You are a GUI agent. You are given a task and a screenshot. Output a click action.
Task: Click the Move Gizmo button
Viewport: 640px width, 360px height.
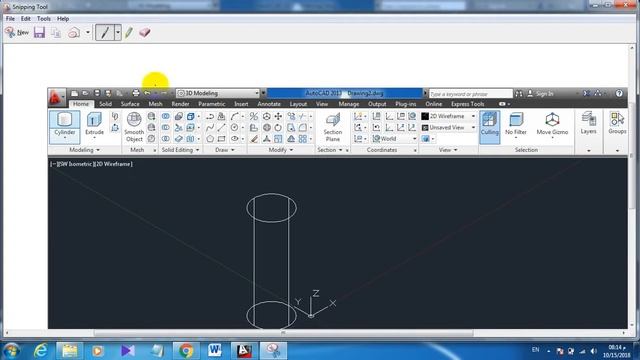pos(552,124)
